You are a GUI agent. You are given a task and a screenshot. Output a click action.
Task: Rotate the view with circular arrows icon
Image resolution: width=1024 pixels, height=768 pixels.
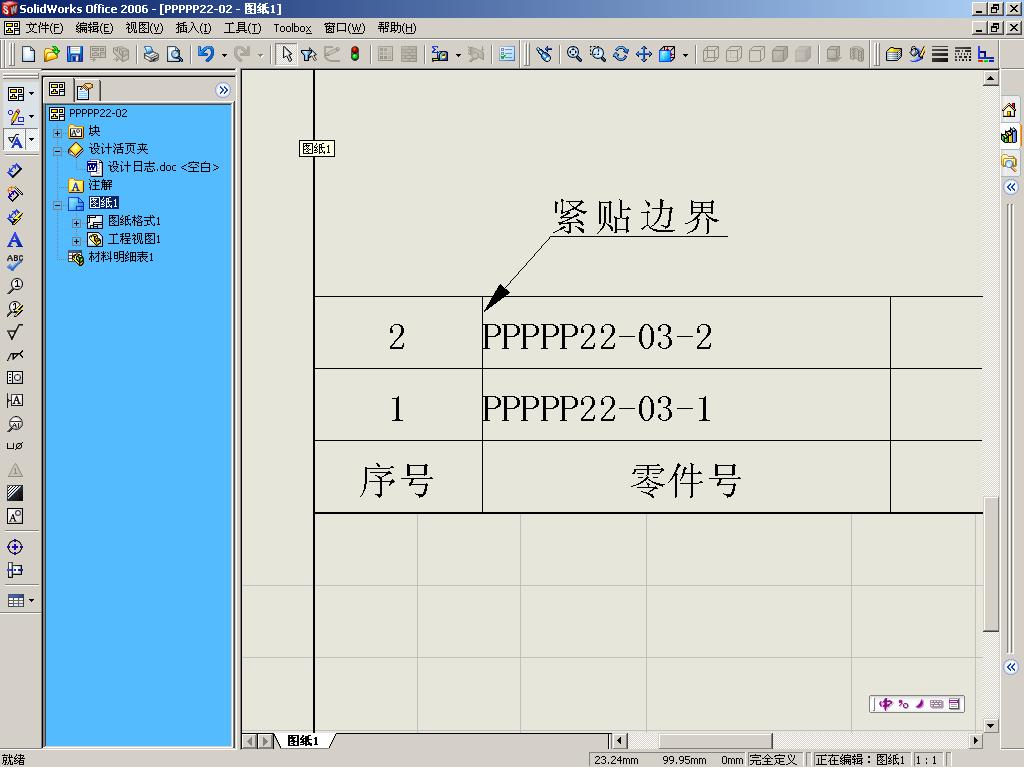620,54
